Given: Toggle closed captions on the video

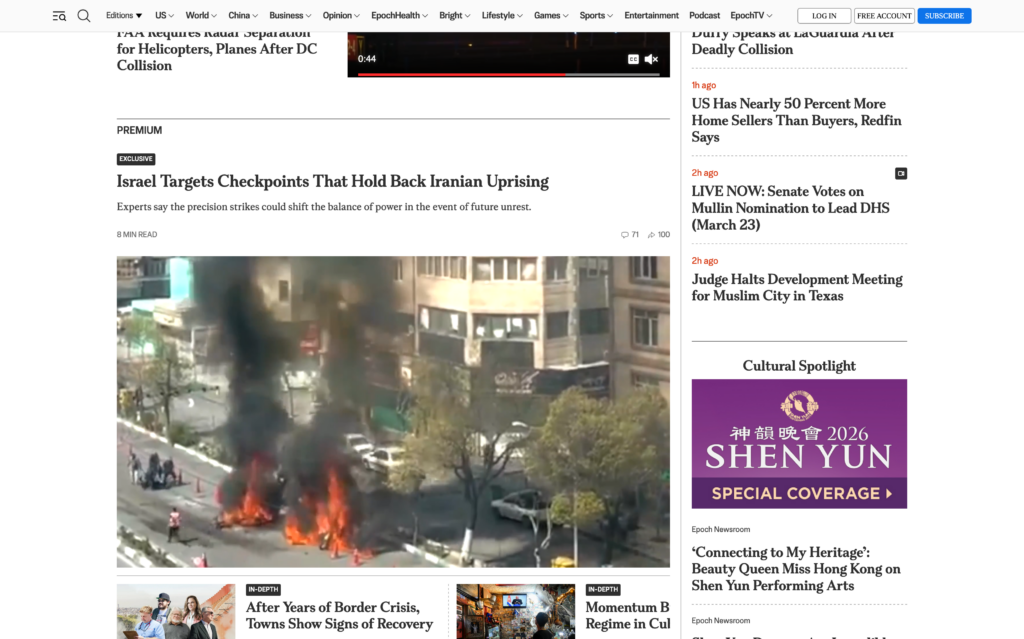Looking at the screenshot, I should tap(633, 59).
